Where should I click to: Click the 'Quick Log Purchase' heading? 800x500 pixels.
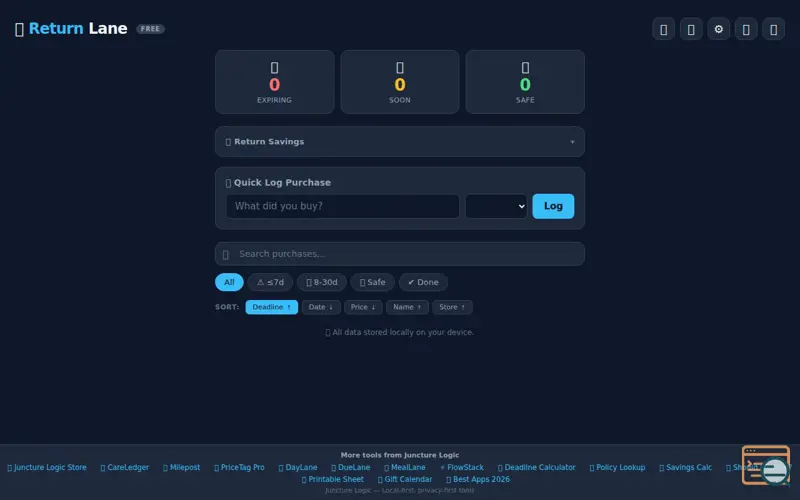(x=278, y=183)
